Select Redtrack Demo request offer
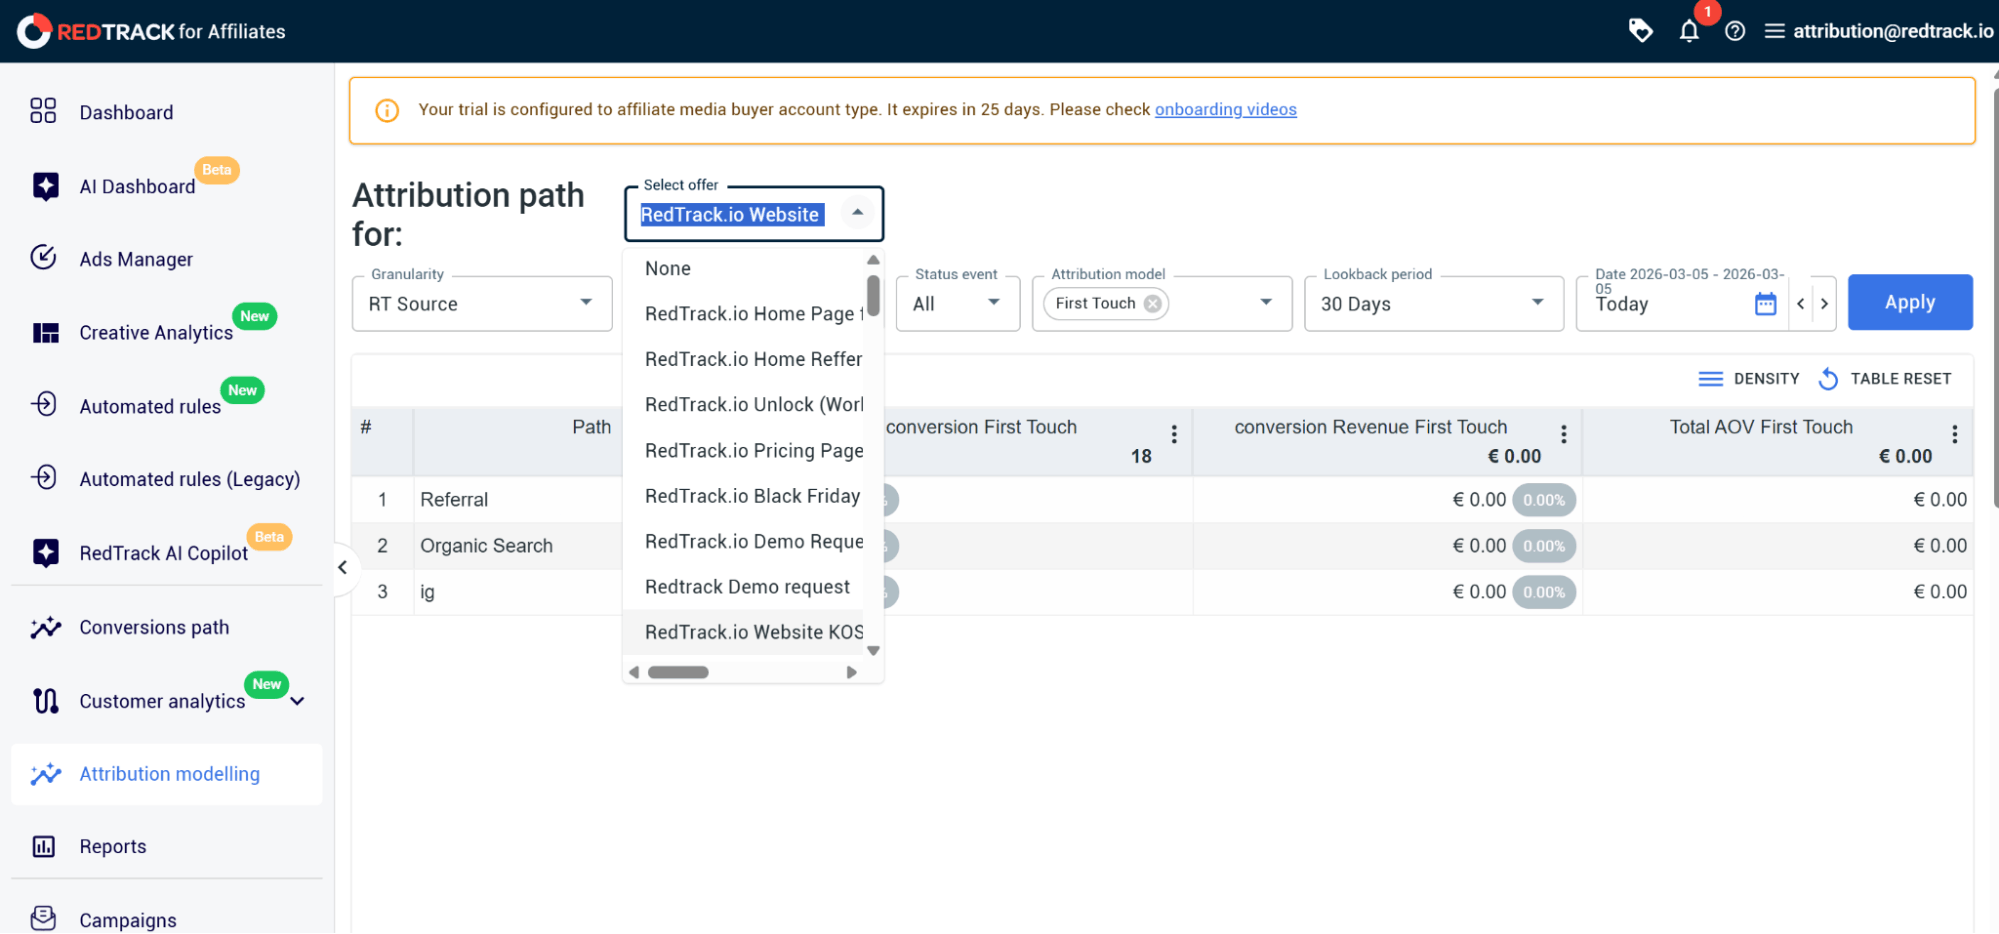This screenshot has width=1999, height=934. 743,587
